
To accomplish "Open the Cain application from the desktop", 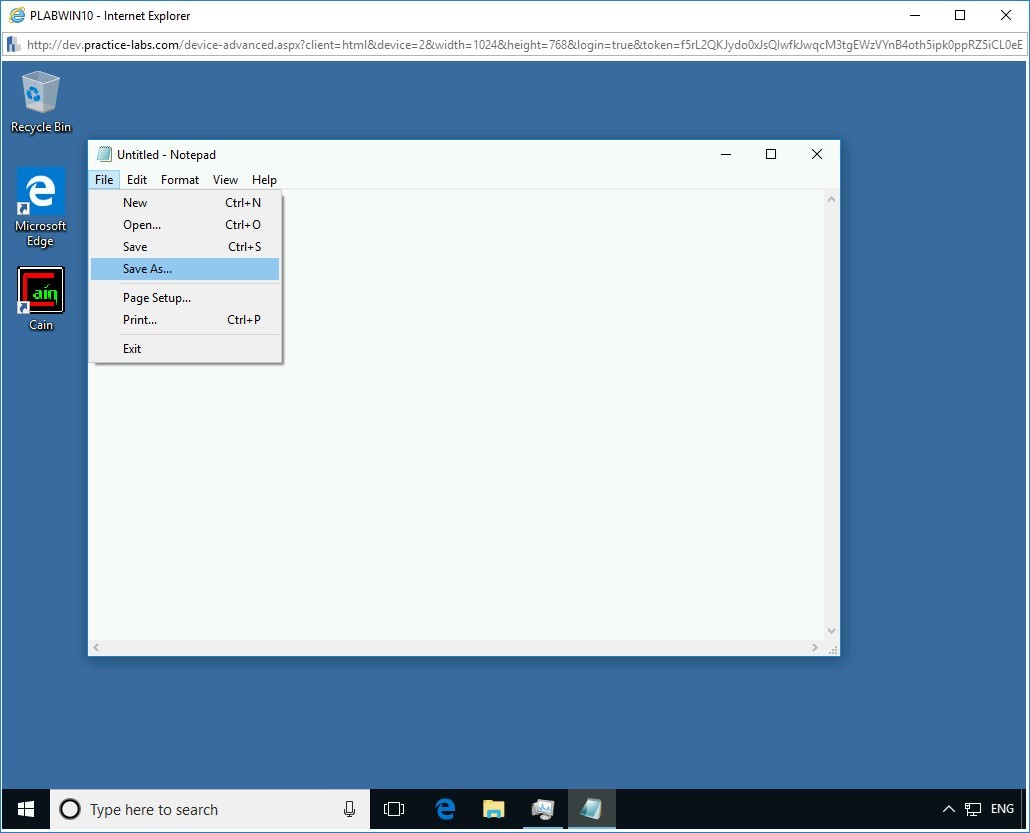I will point(40,290).
